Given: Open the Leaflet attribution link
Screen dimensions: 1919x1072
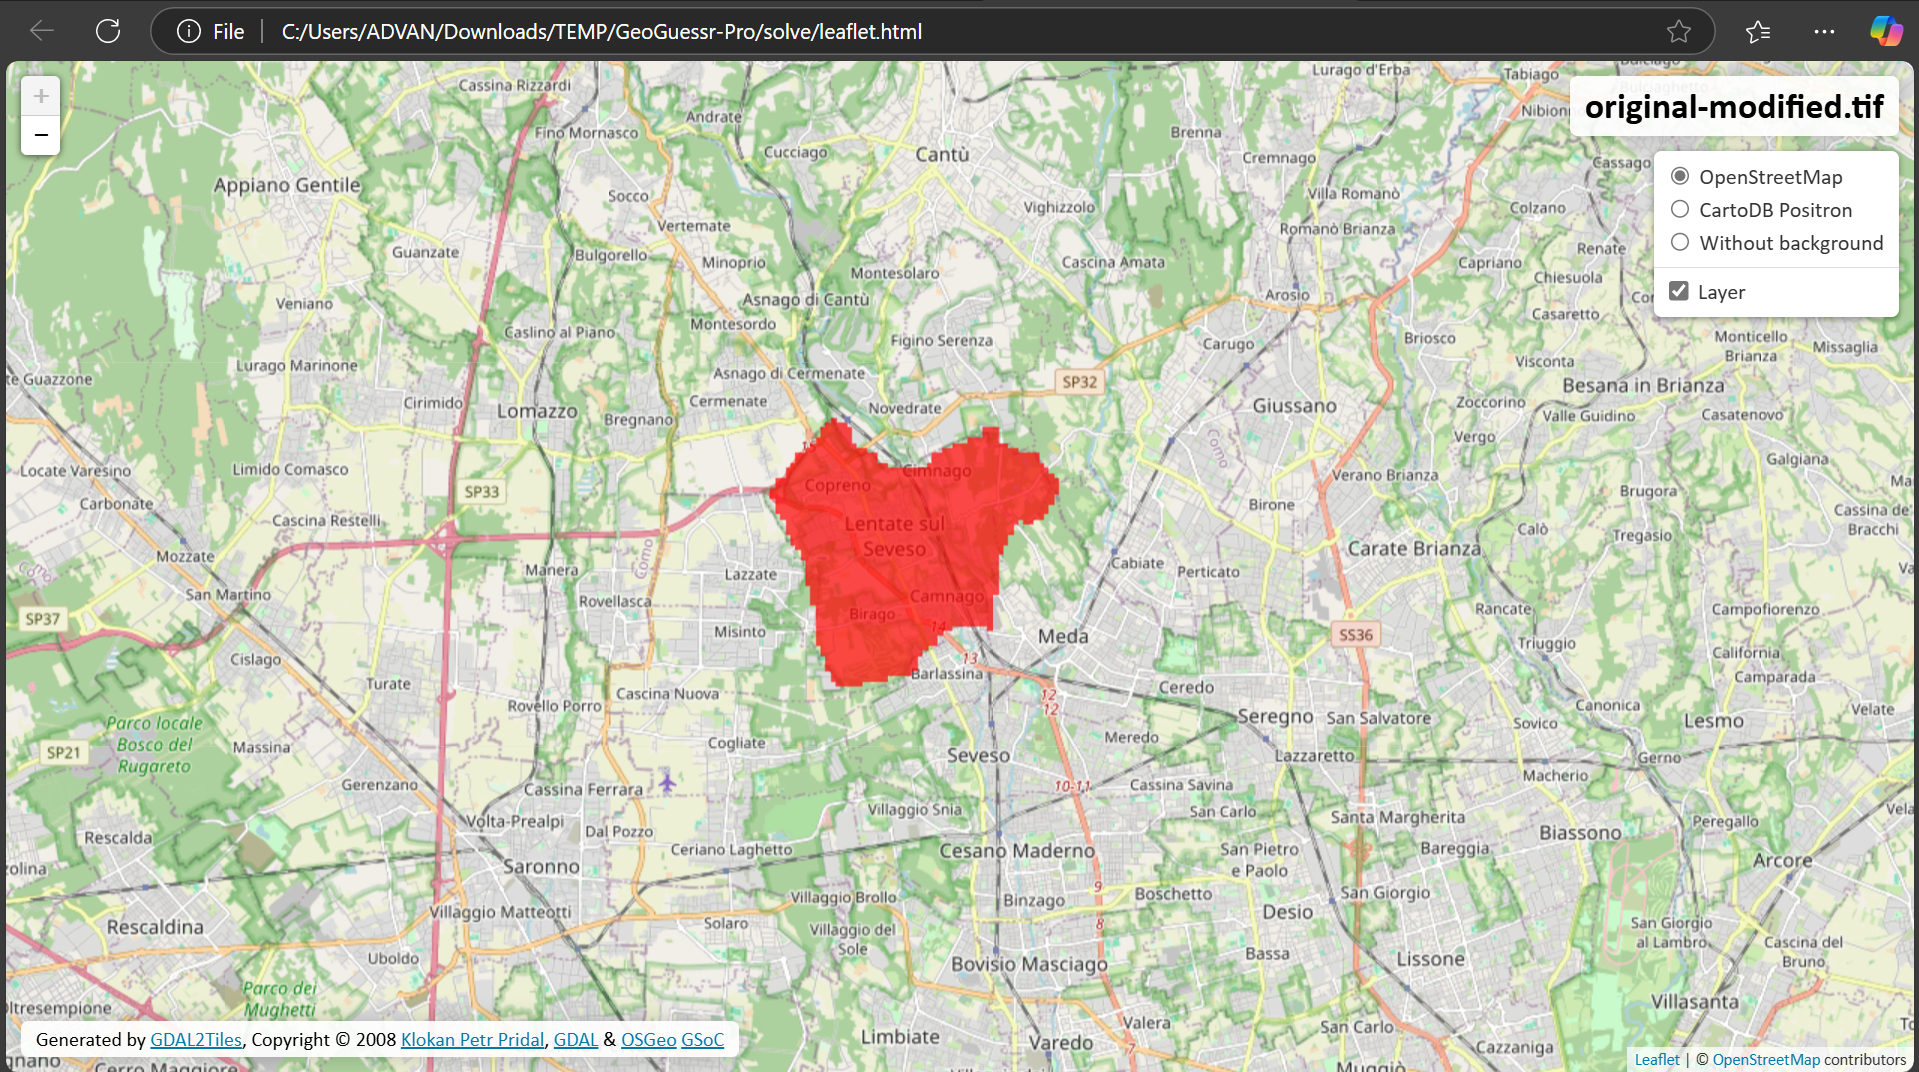Looking at the screenshot, I should click(1656, 1059).
